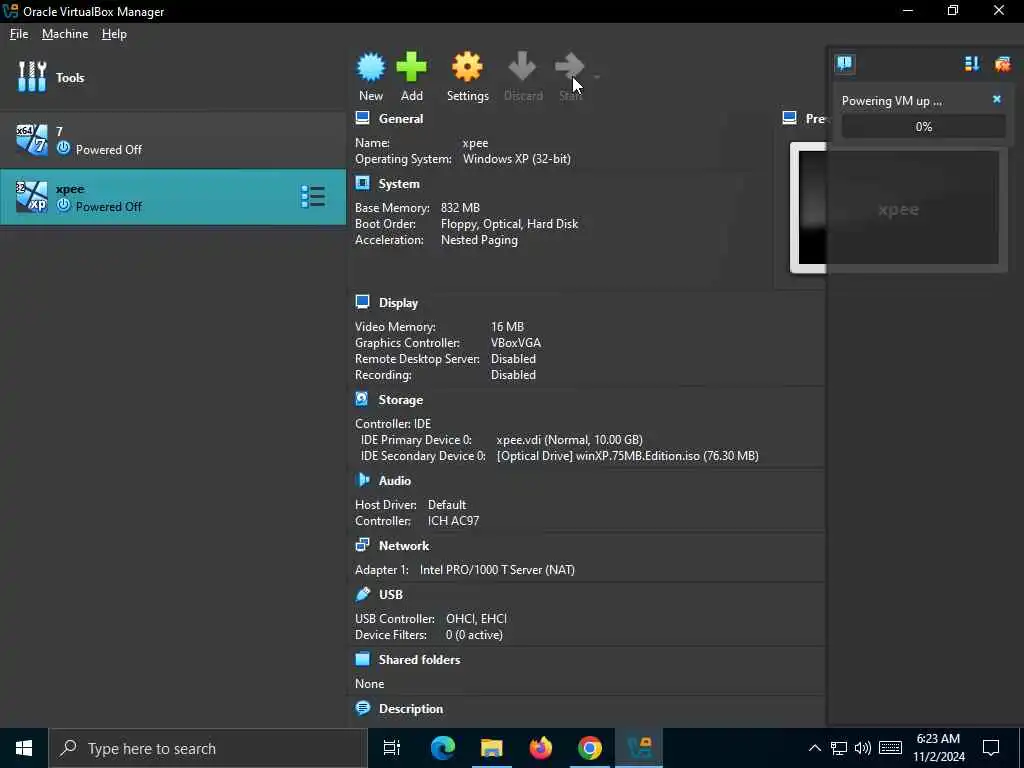Click the Display section screen icon
The image size is (1024, 768).
pyautogui.click(x=362, y=302)
